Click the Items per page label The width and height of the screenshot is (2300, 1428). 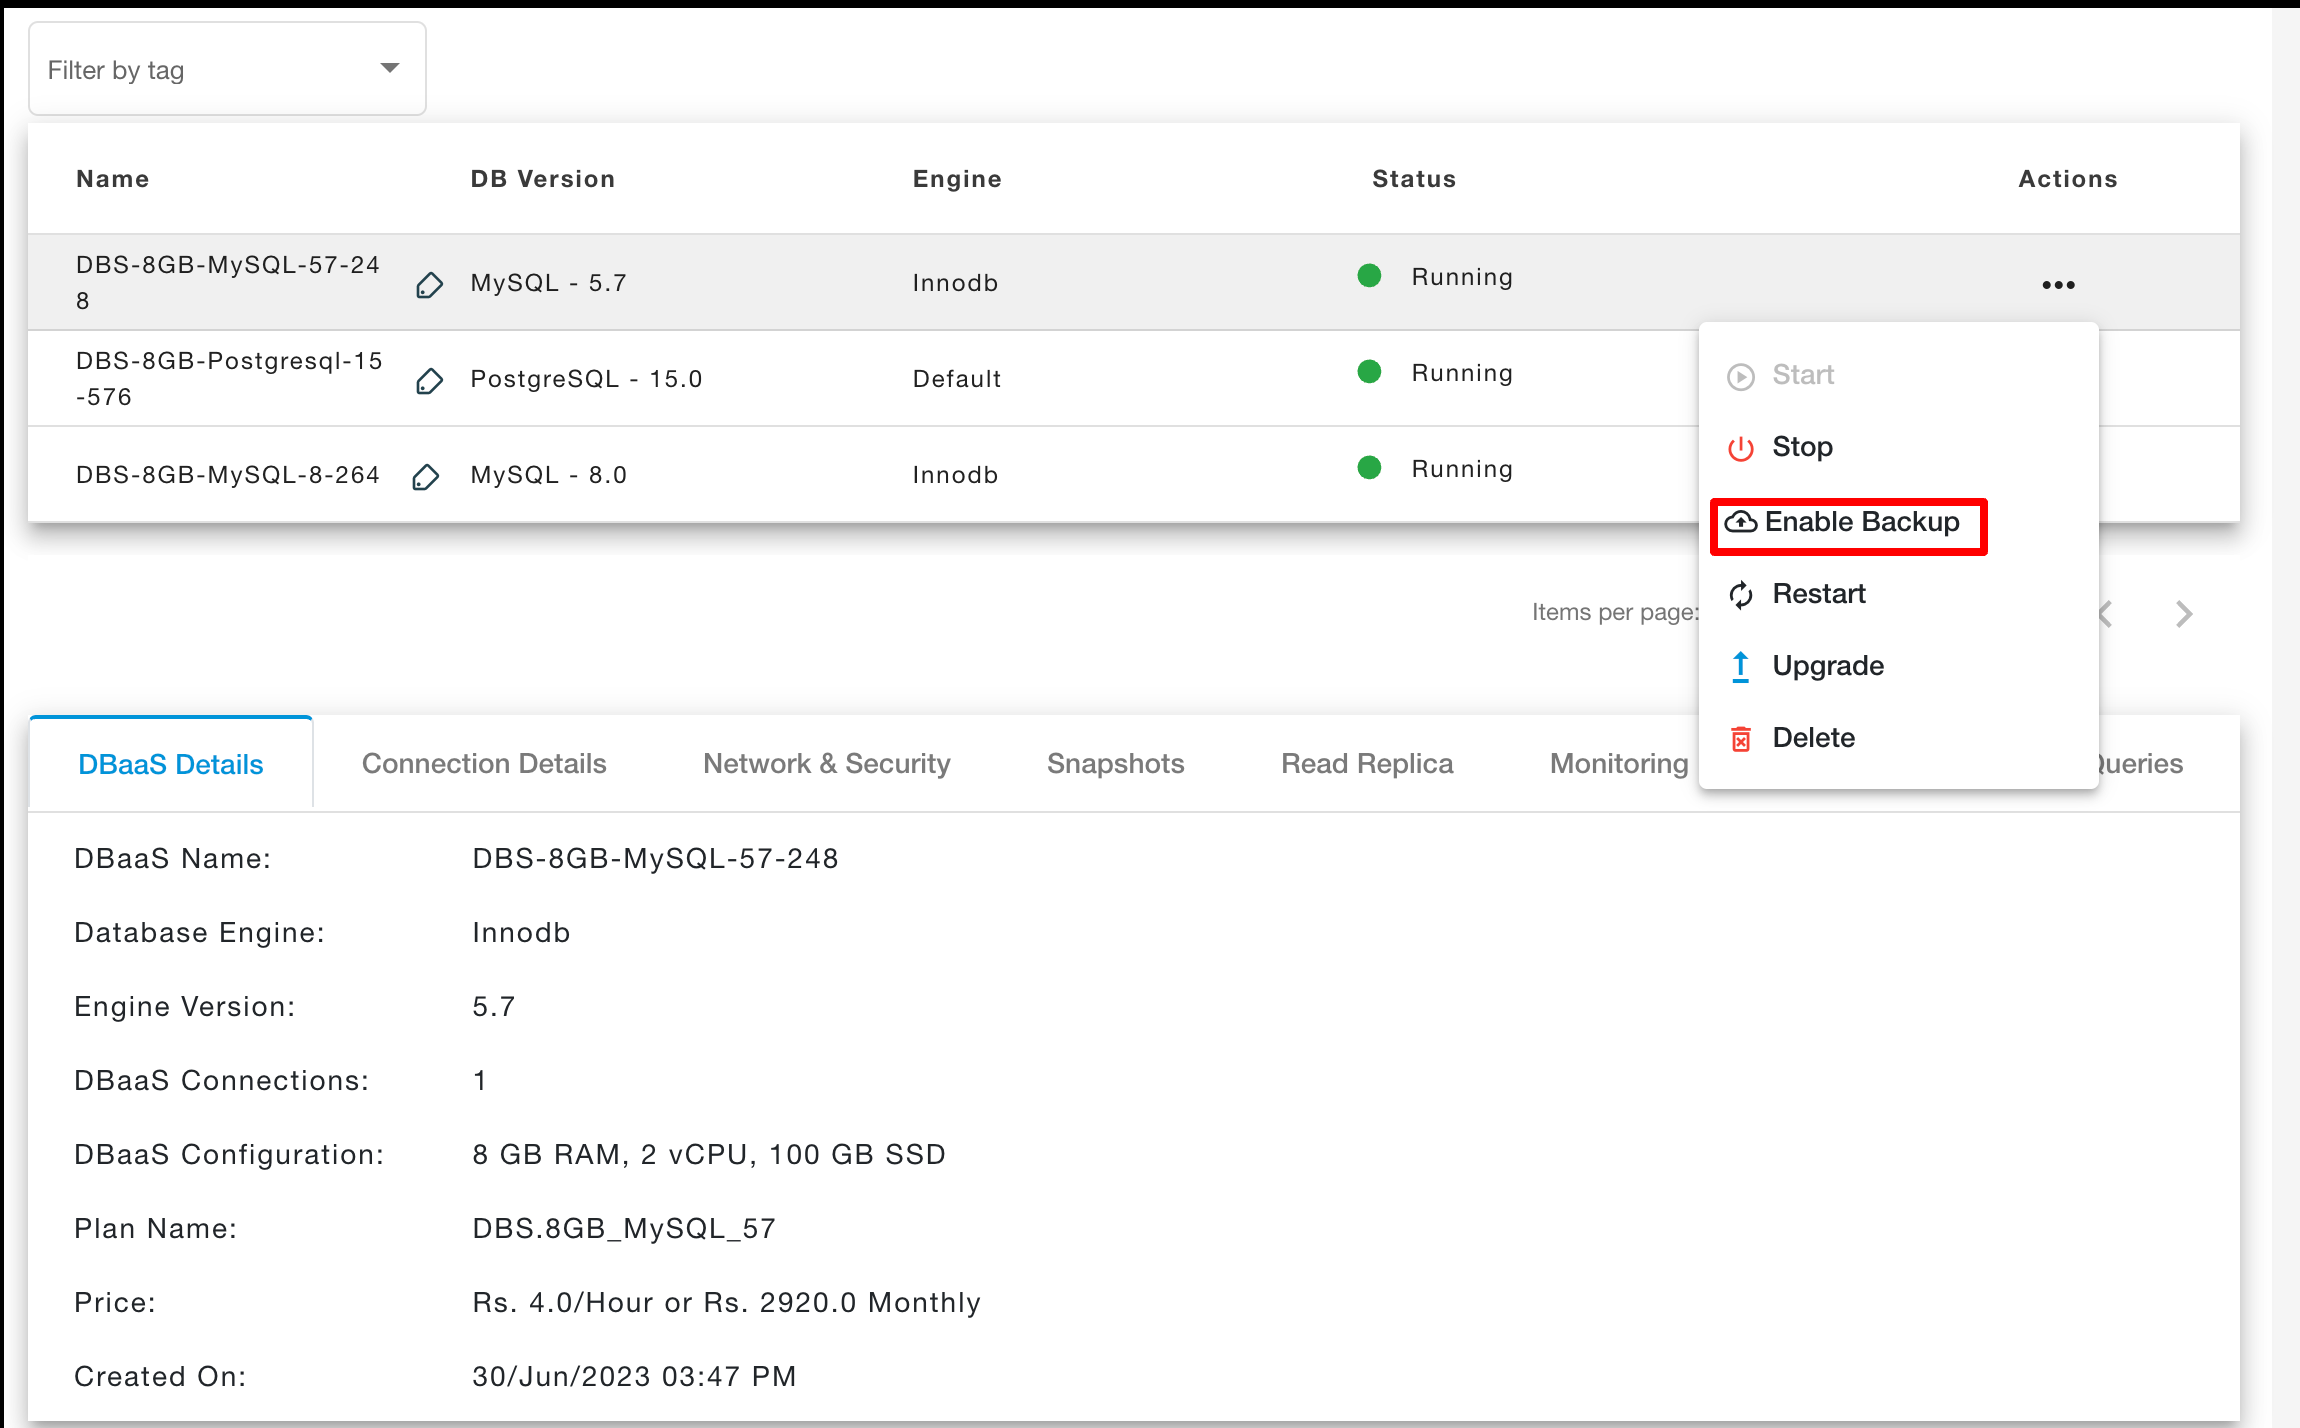click(1615, 612)
